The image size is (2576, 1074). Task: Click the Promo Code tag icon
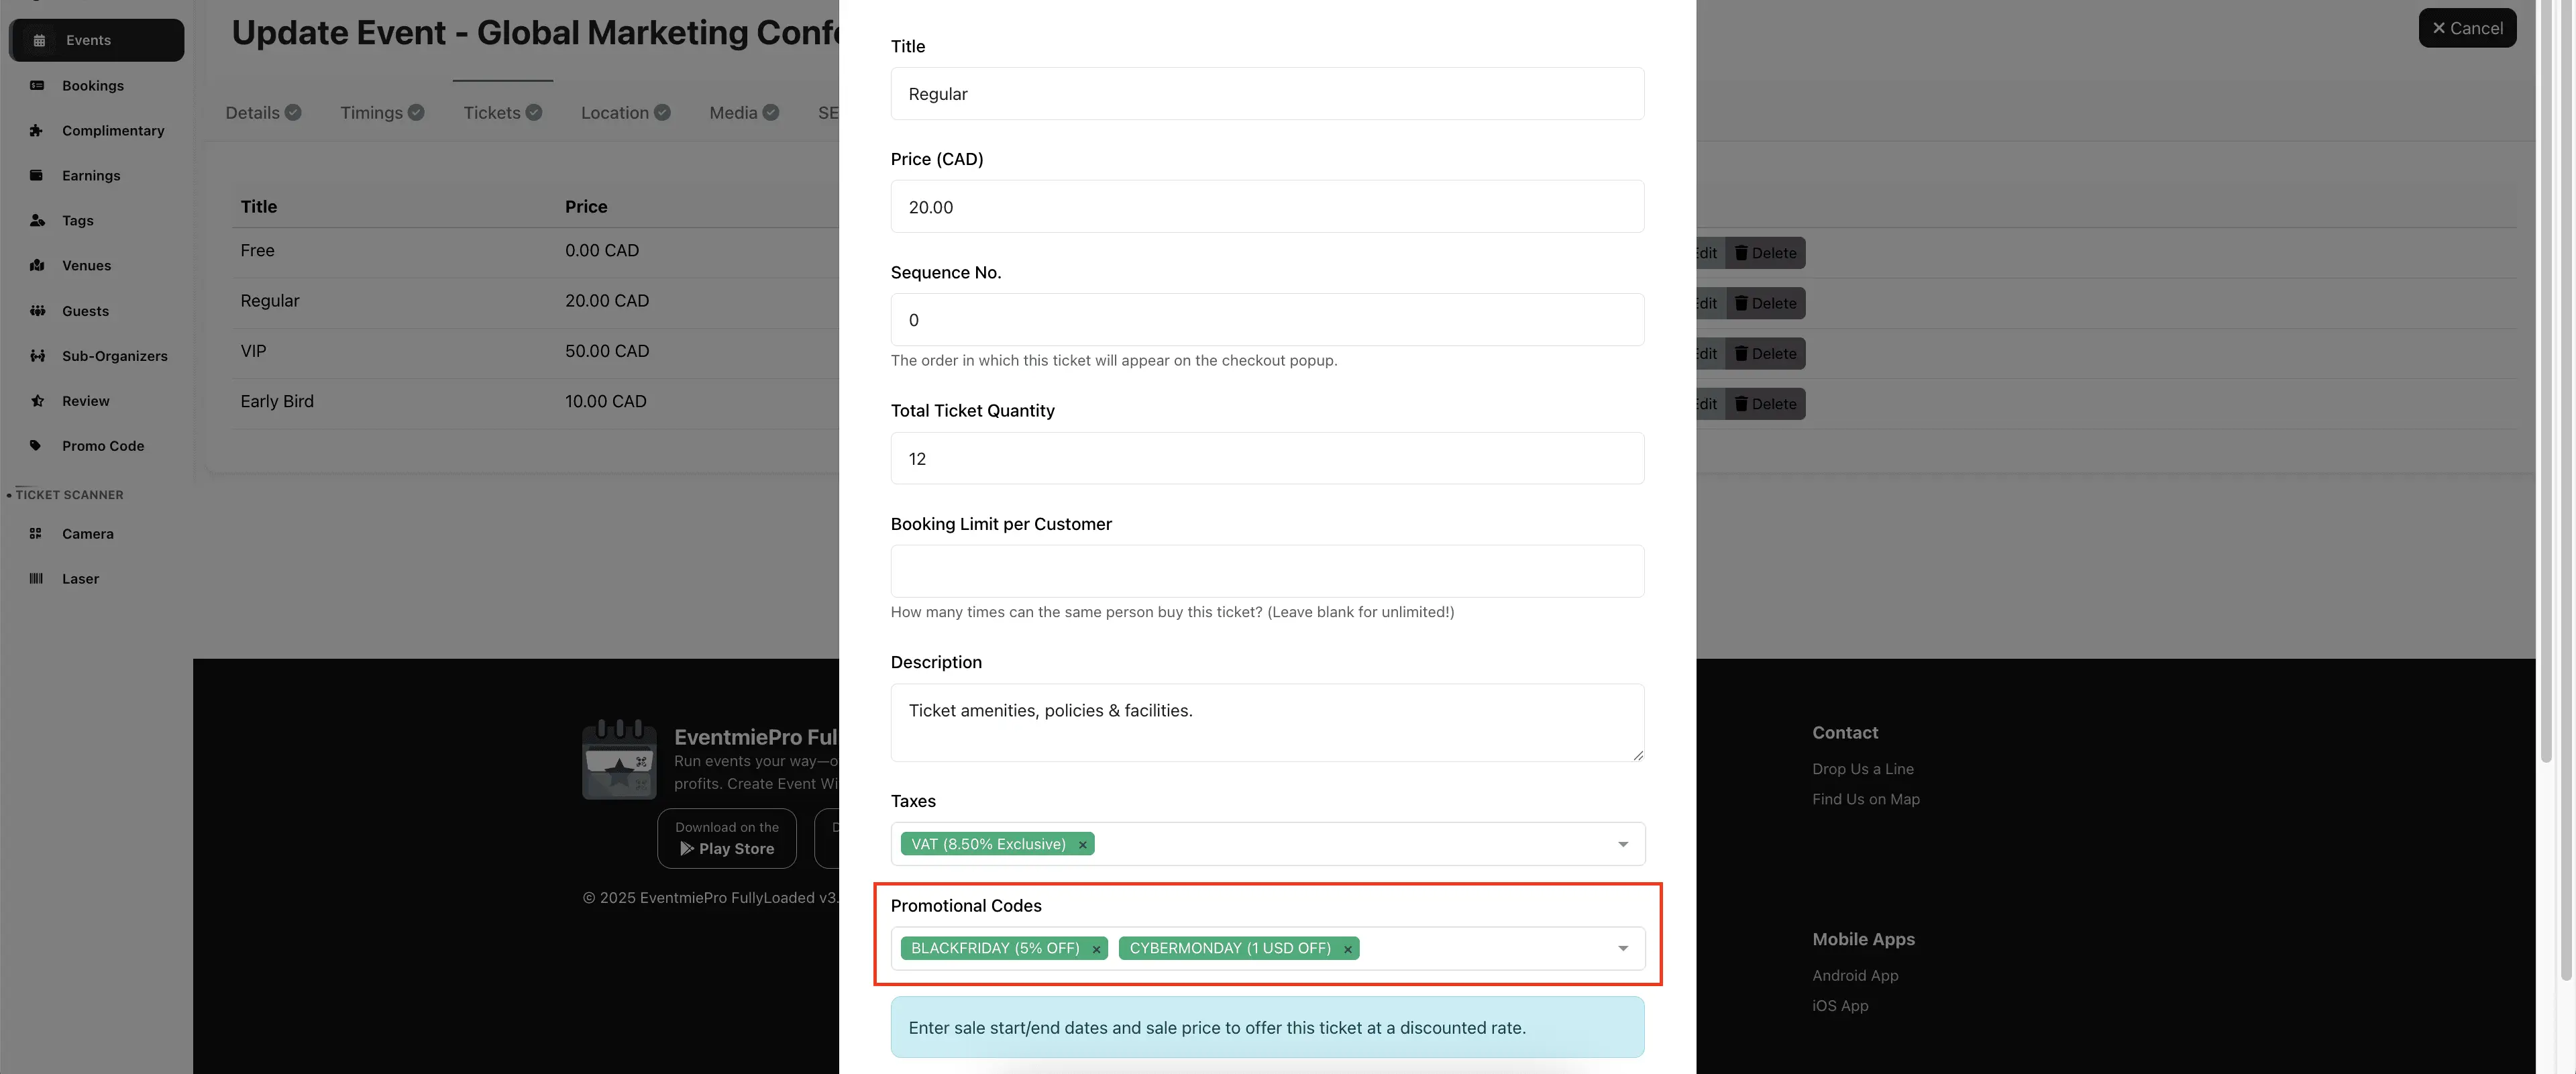tap(36, 446)
